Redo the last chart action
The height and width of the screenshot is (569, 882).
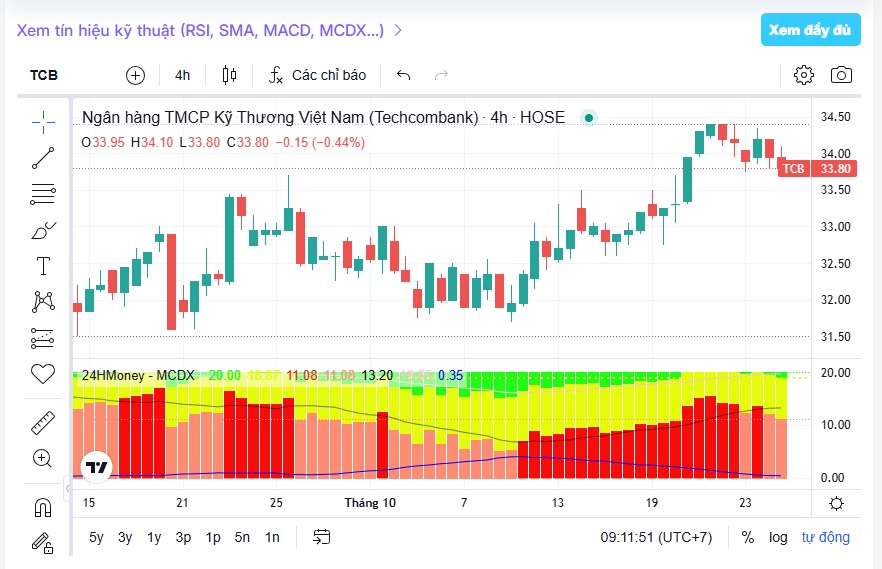click(x=441, y=75)
